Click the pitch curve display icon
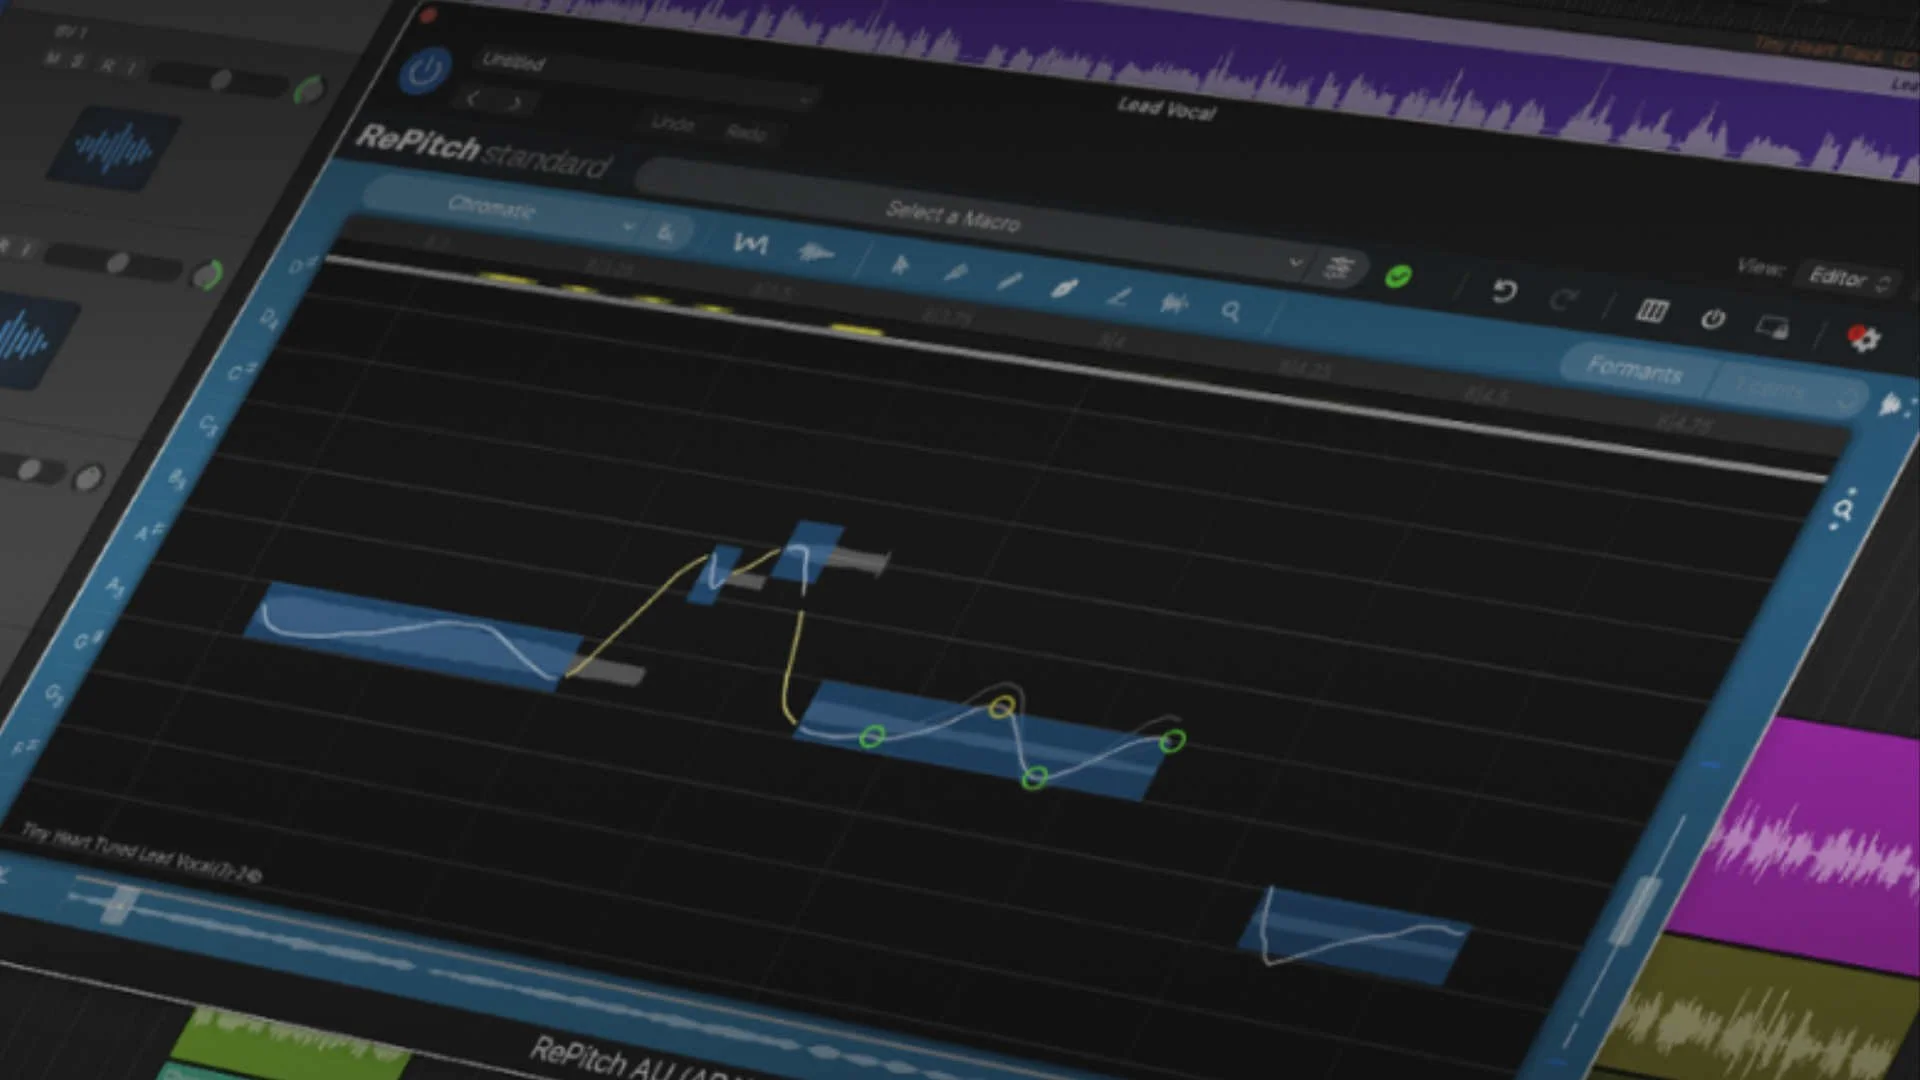 (750, 243)
